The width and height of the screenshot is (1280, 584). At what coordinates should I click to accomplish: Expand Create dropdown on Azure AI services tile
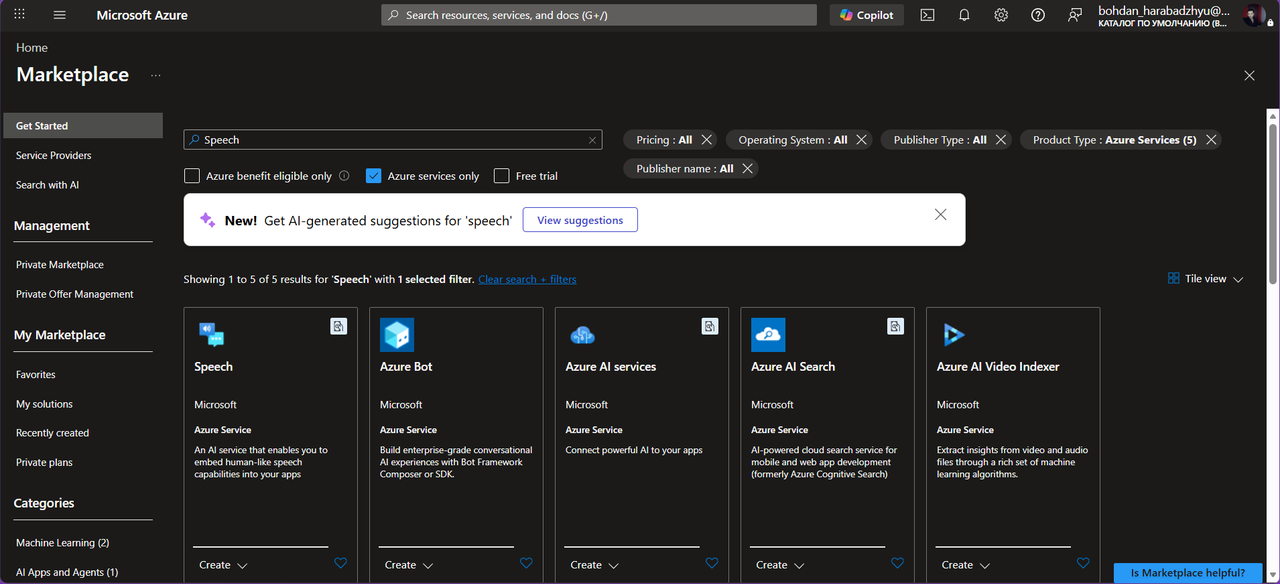click(x=595, y=565)
